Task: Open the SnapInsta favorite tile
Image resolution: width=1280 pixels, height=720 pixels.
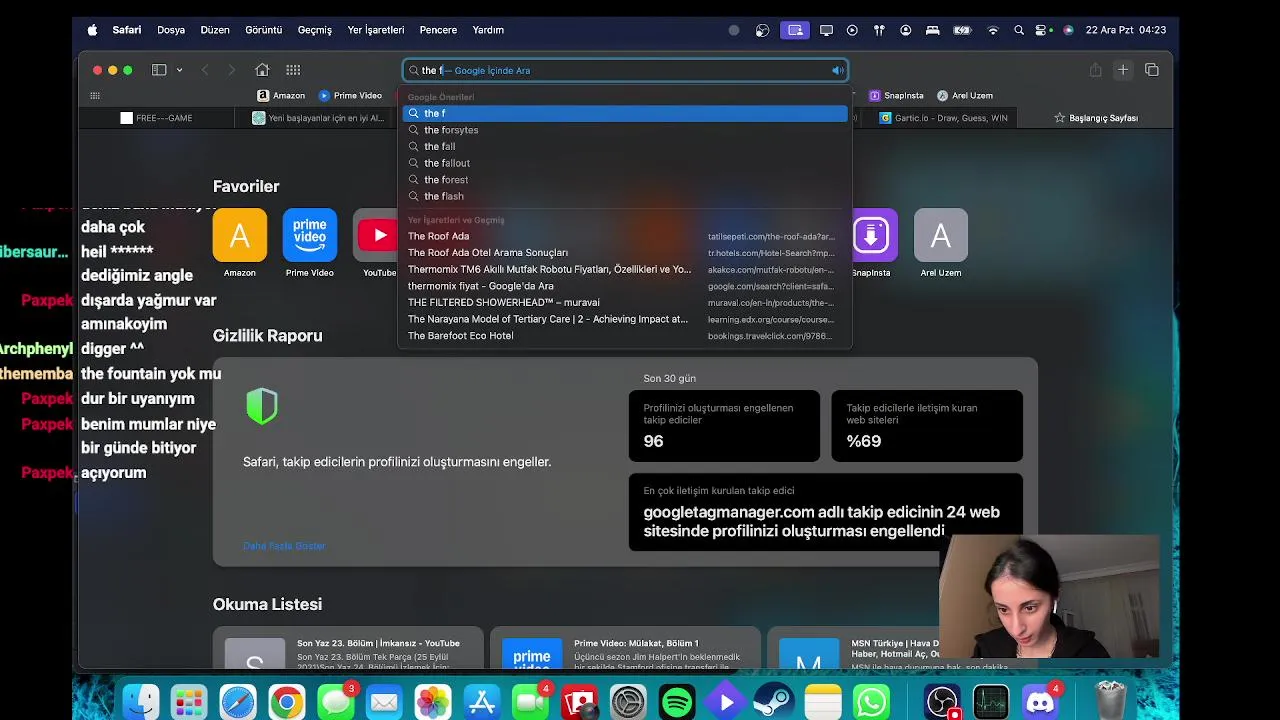Action: point(871,236)
